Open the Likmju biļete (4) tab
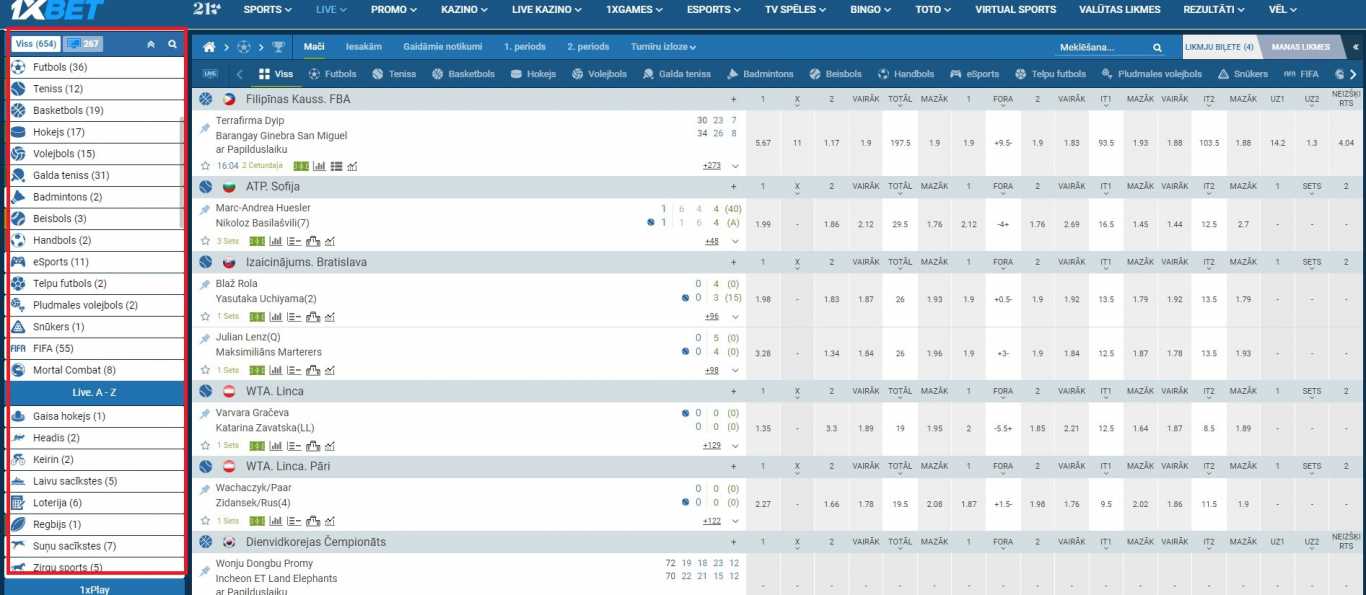 (1220, 47)
